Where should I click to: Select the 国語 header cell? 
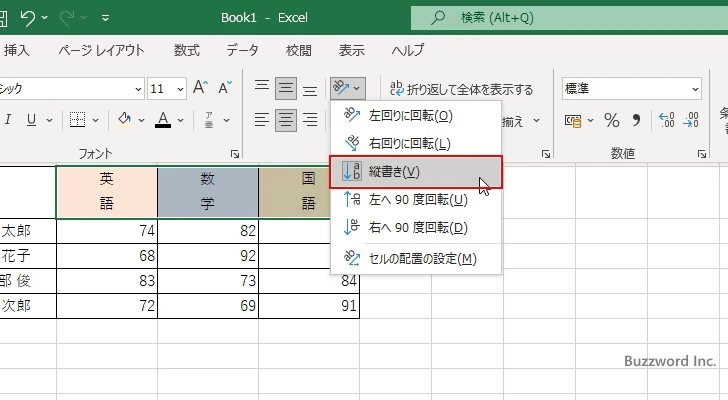(x=294, y=192)
